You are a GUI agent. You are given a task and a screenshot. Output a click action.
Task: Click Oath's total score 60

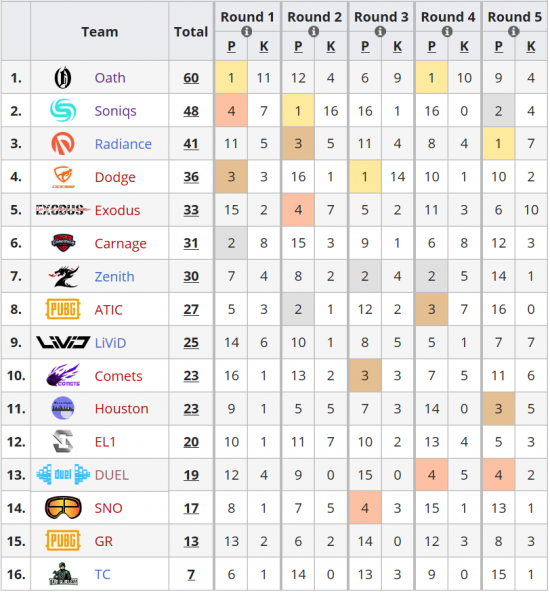click(x=191, y=78)
